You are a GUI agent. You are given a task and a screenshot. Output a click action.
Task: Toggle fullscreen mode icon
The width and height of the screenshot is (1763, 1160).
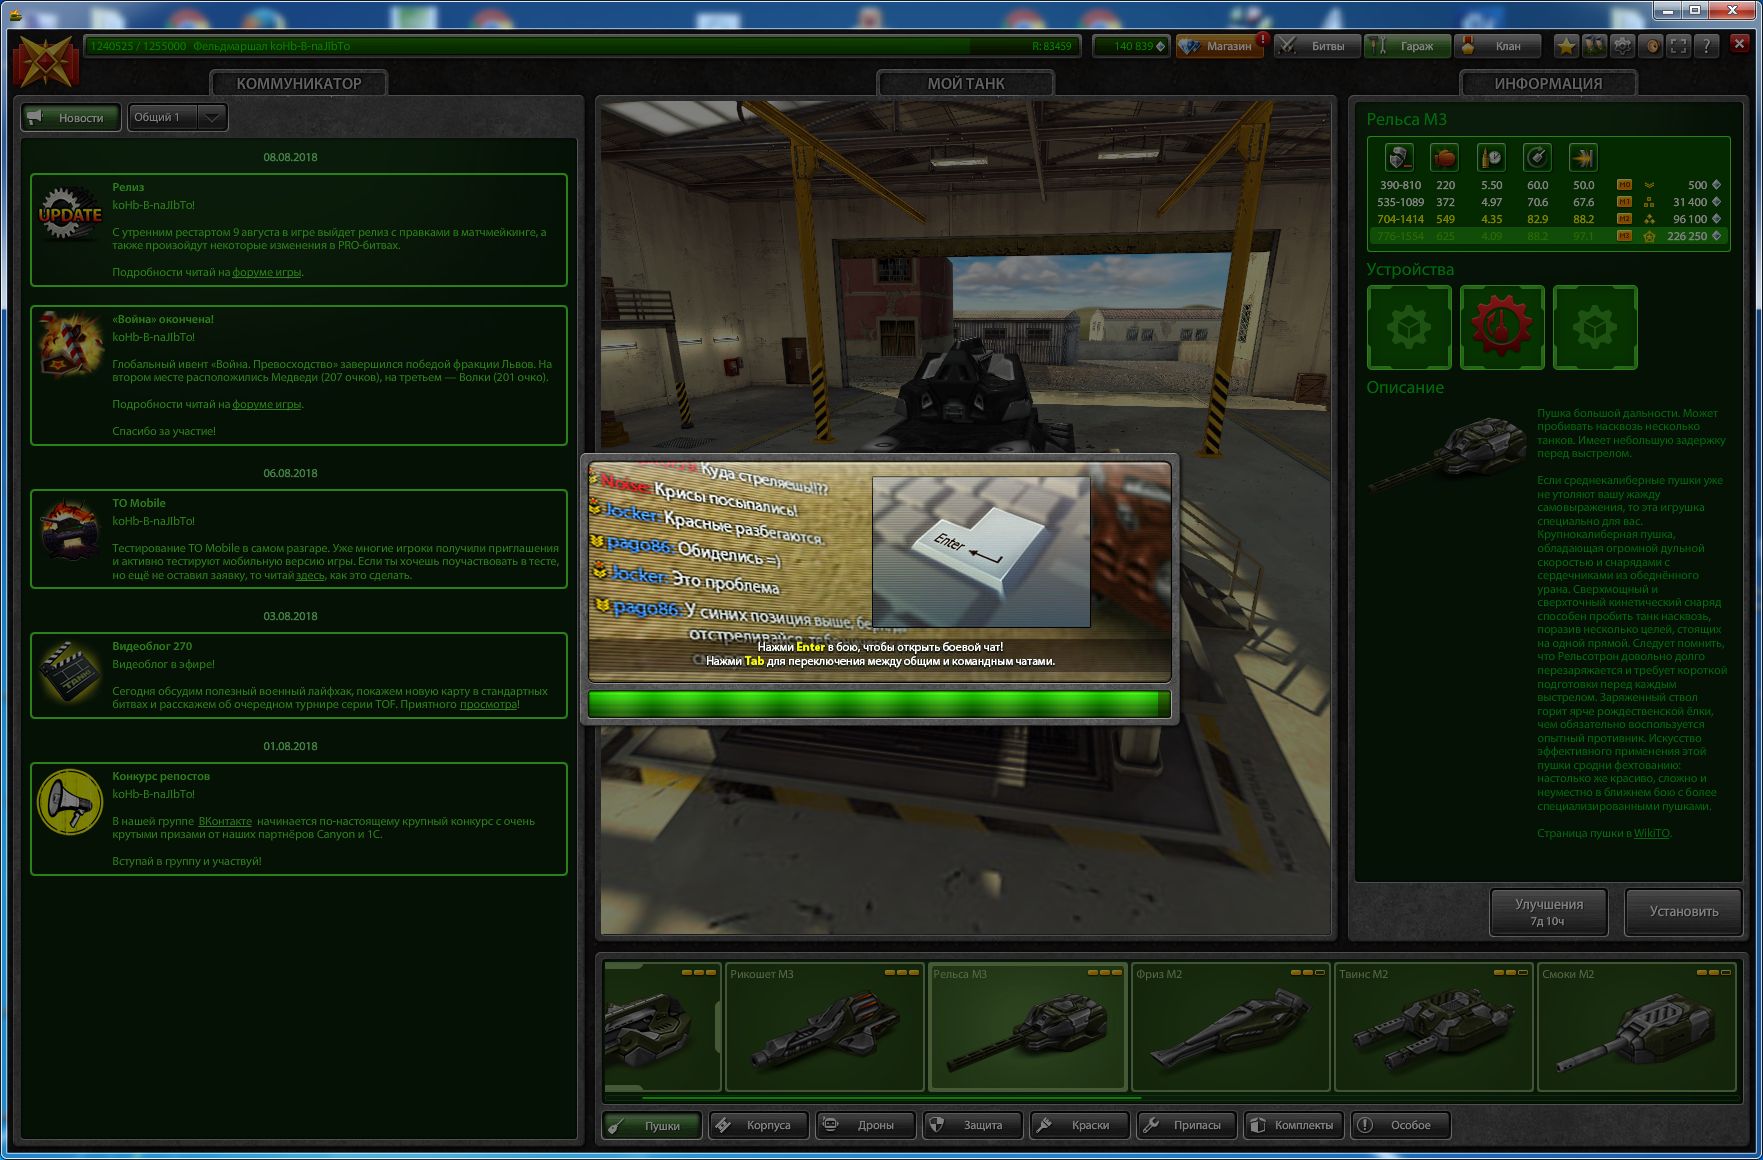pyautogui.click(x=1679, y=46)
